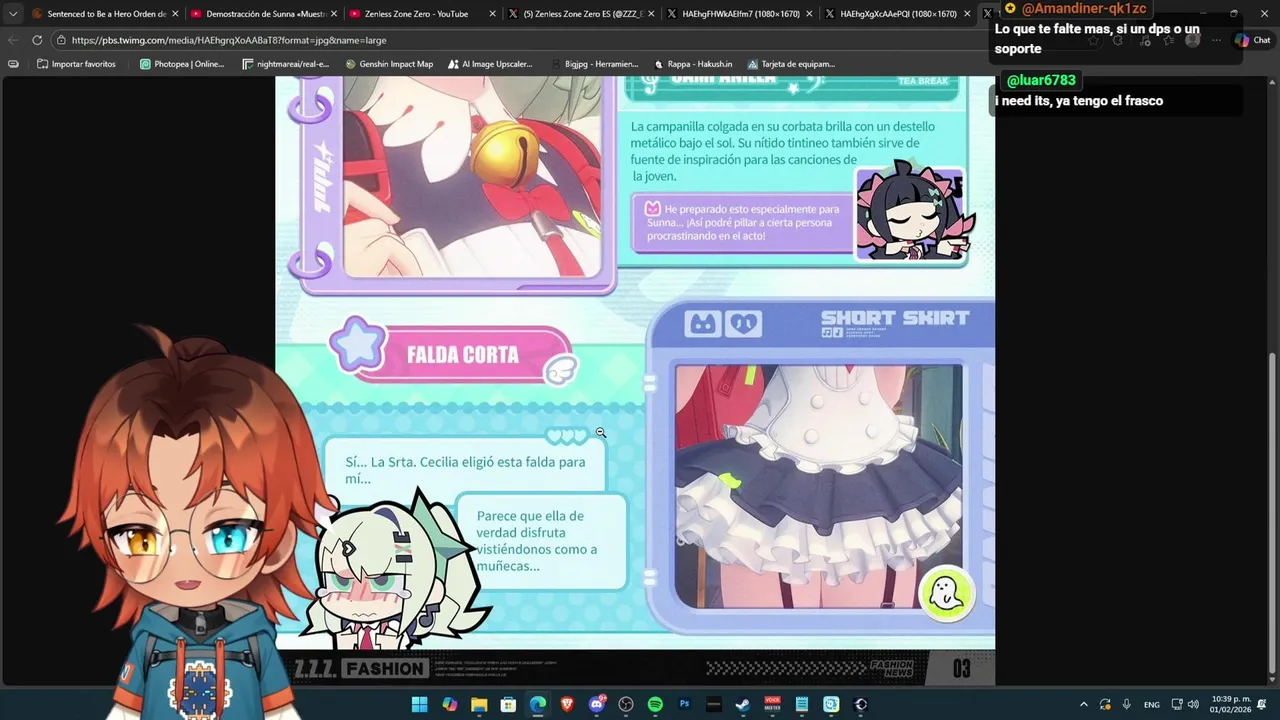This screenshot has width=1280, height=720.
Task: Open network settings tray icon
Action: [x=1177, y=704]
